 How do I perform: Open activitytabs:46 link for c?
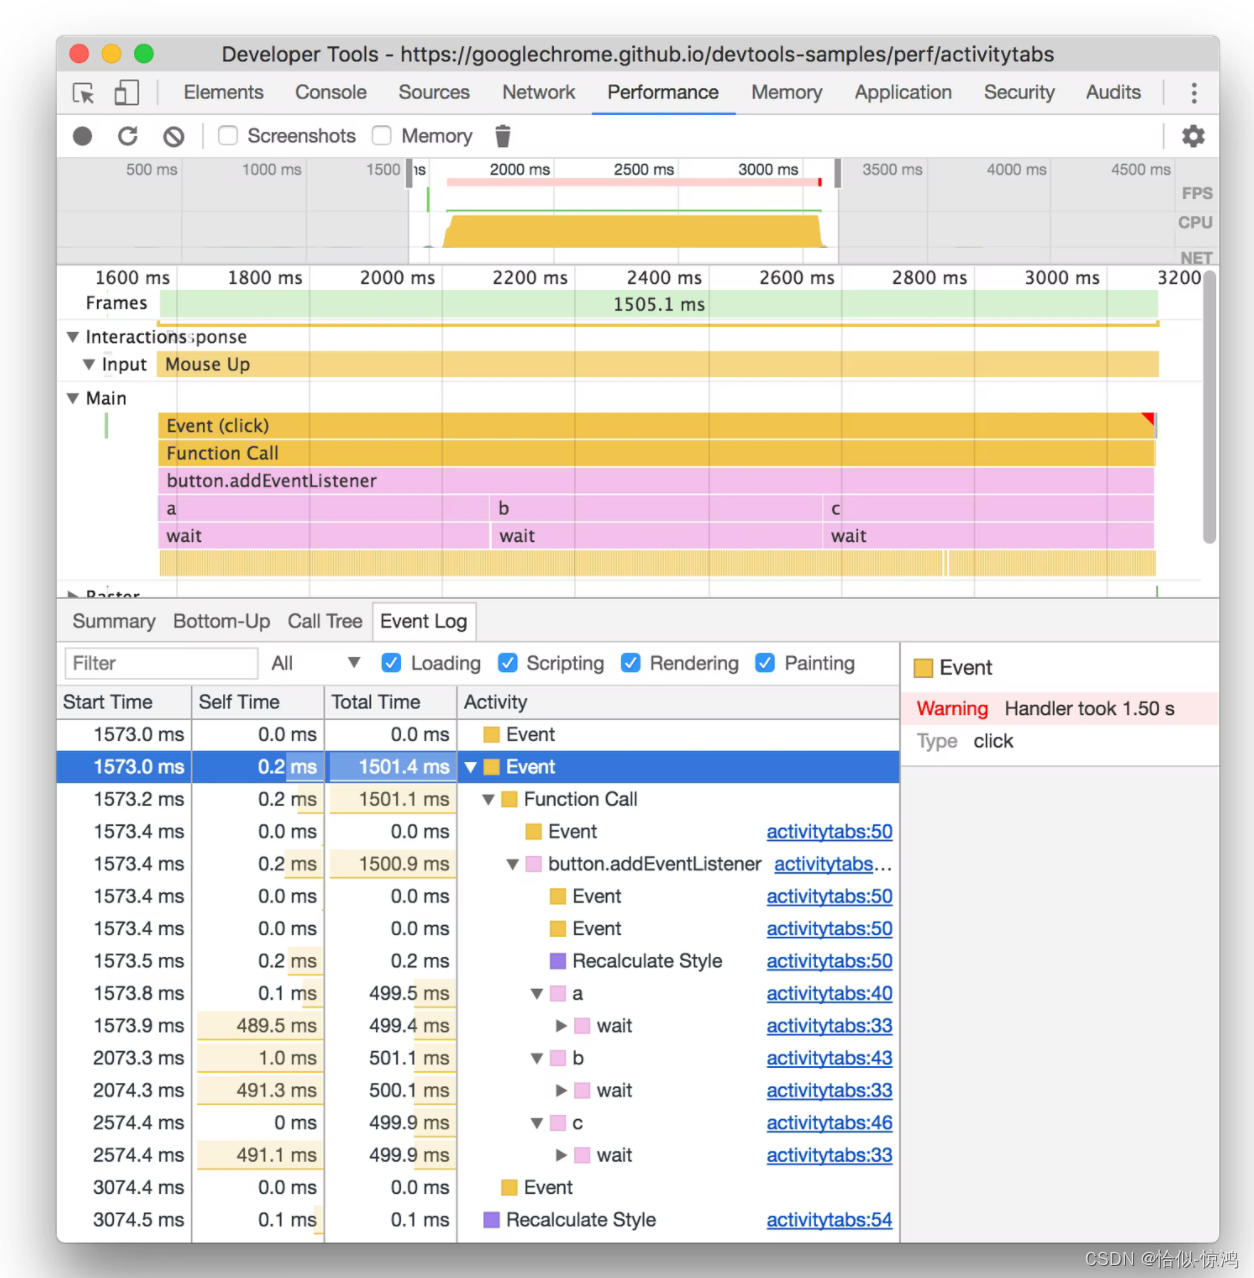pos(830,1123)
